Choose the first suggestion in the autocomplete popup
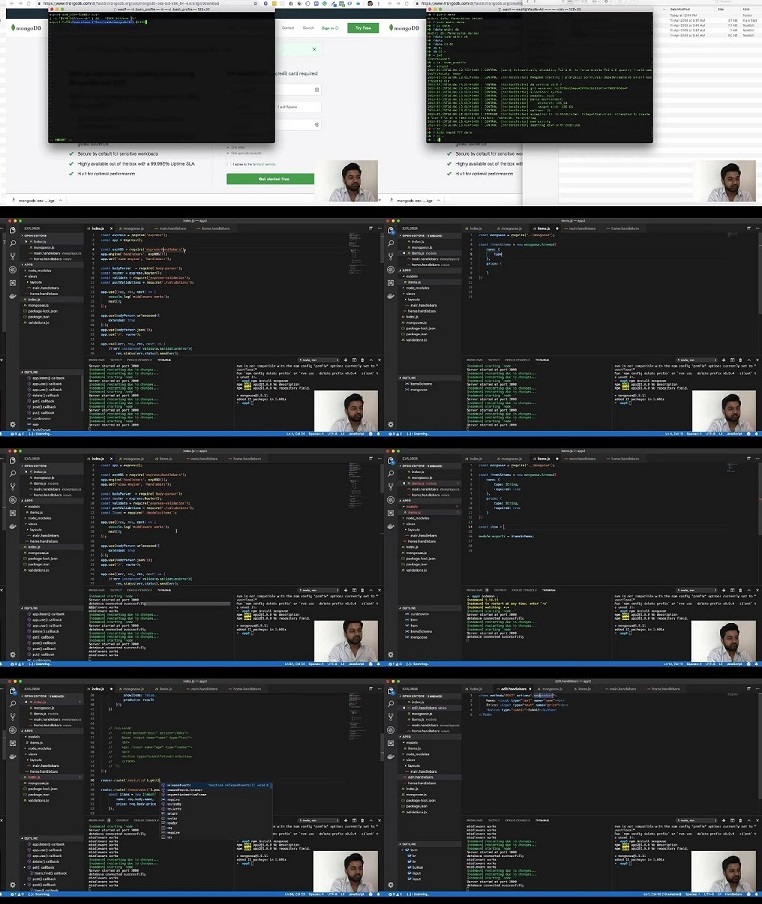 click(x=216, y=785)
